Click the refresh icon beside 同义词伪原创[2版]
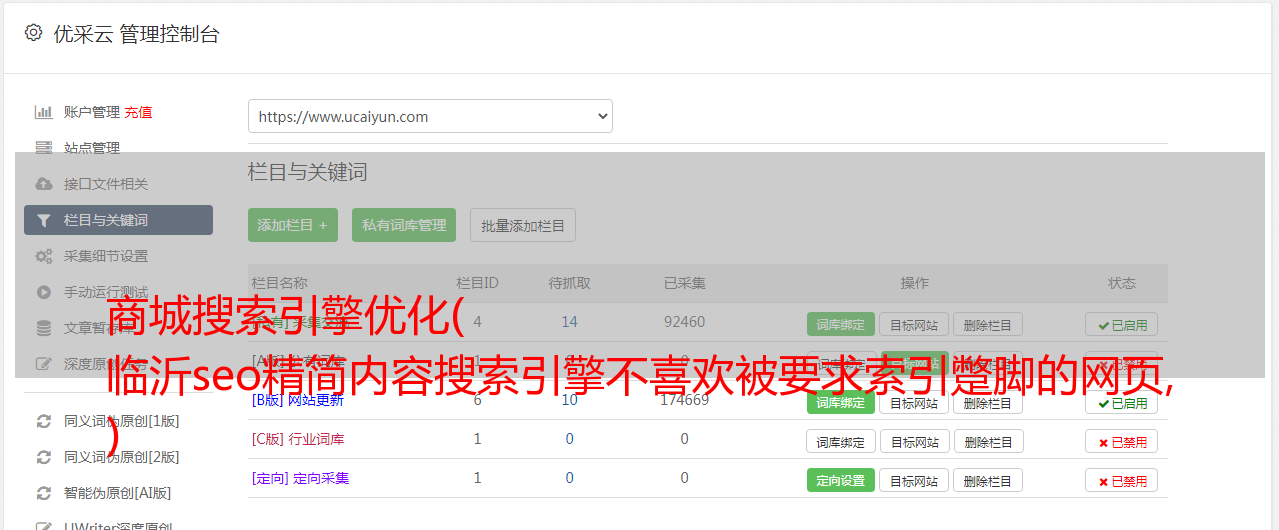1279x530 pixels. [44, 457]
